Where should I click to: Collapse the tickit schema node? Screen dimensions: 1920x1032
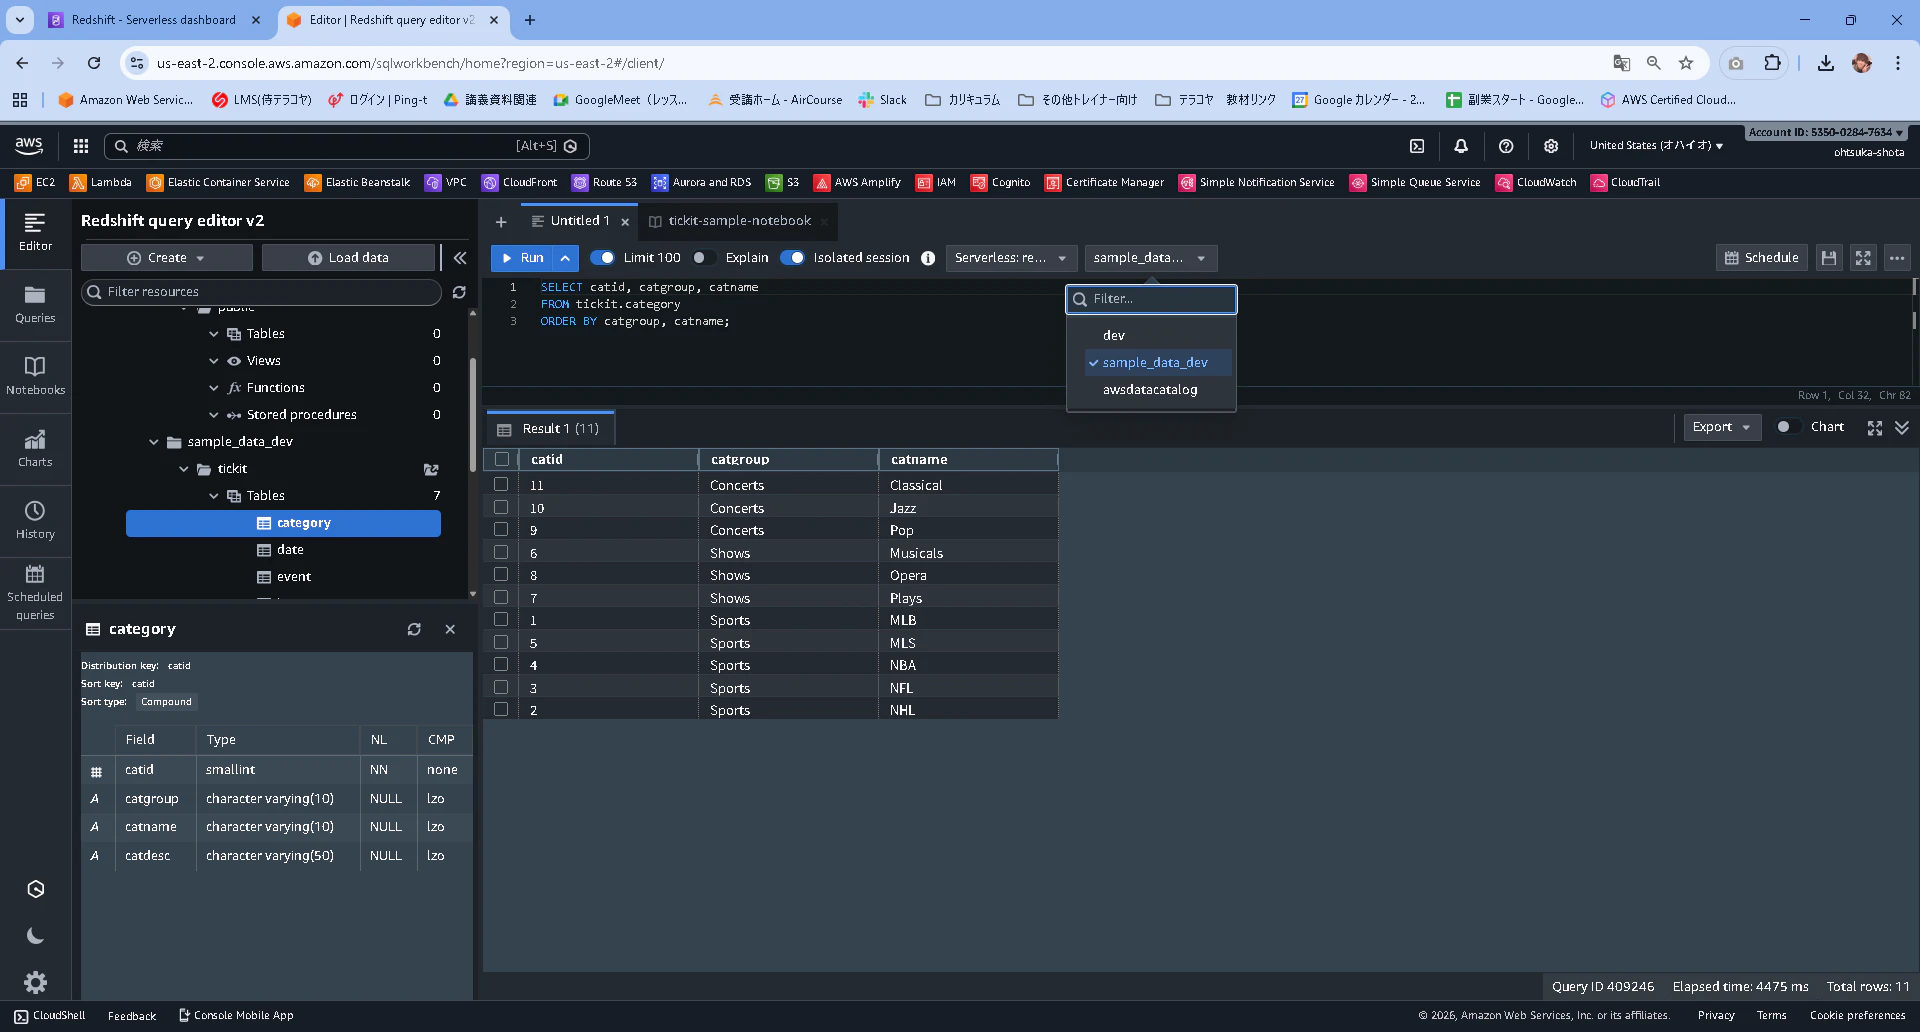coord(183,469)
